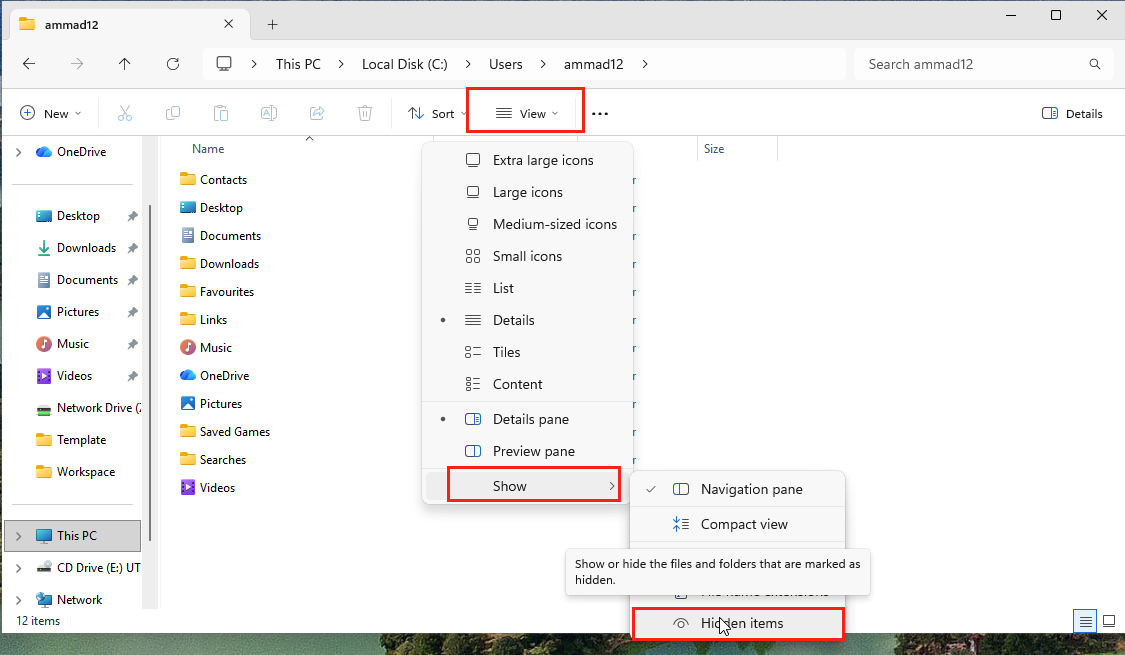Choose Tiles layout from View menu

(x=506, y=352)
